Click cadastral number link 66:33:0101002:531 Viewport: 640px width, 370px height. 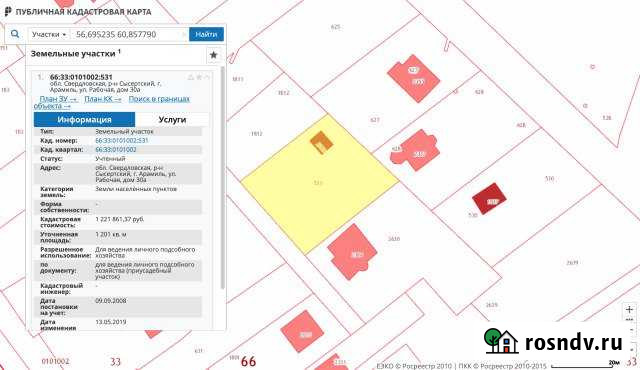tap(122, 140)
